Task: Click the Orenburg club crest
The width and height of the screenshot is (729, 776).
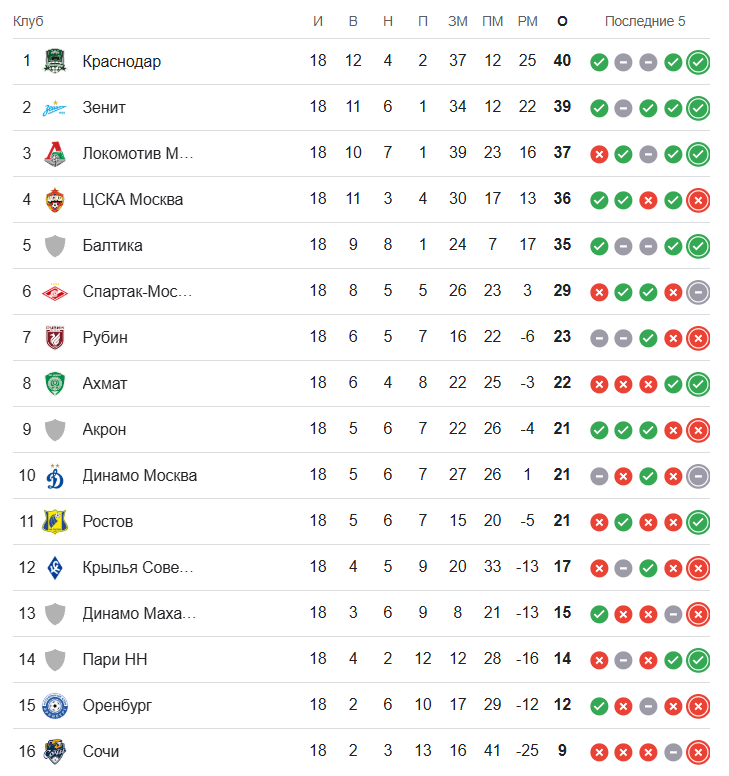Action: coord(55,705)
